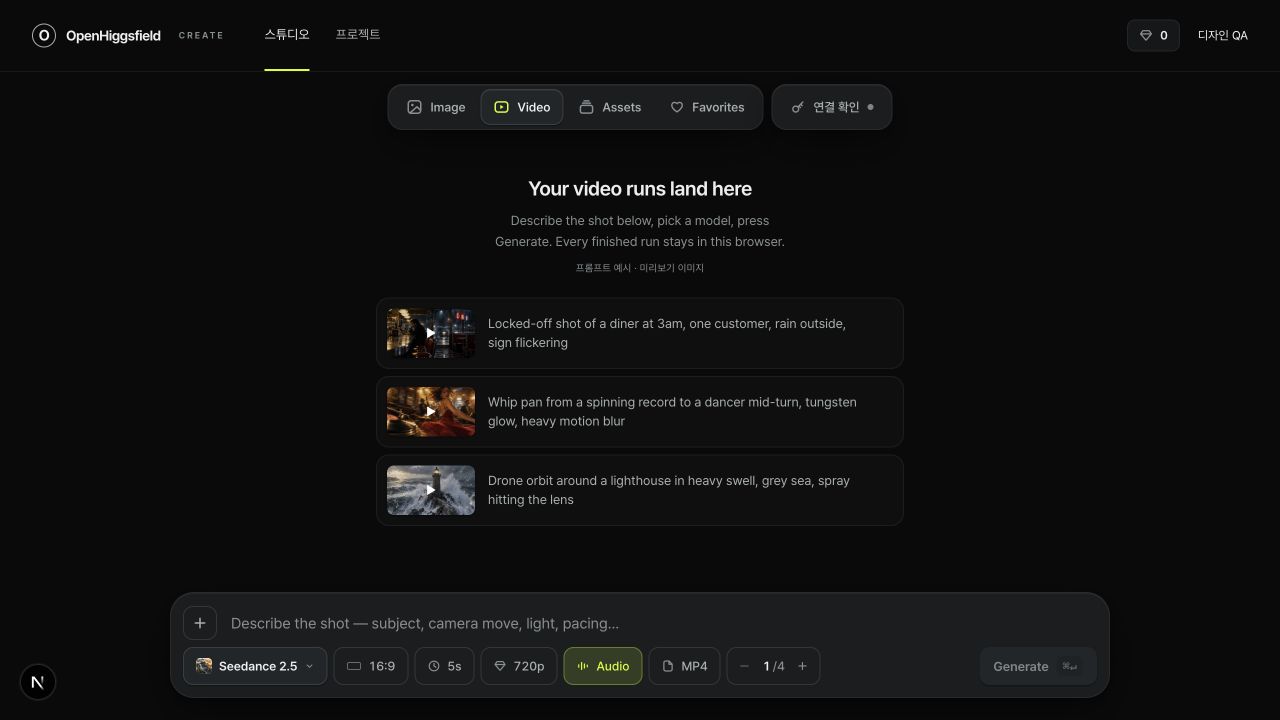1280x720 pixels.
Task: Open the credits gem counter
Action: (x=1153, y=35)
